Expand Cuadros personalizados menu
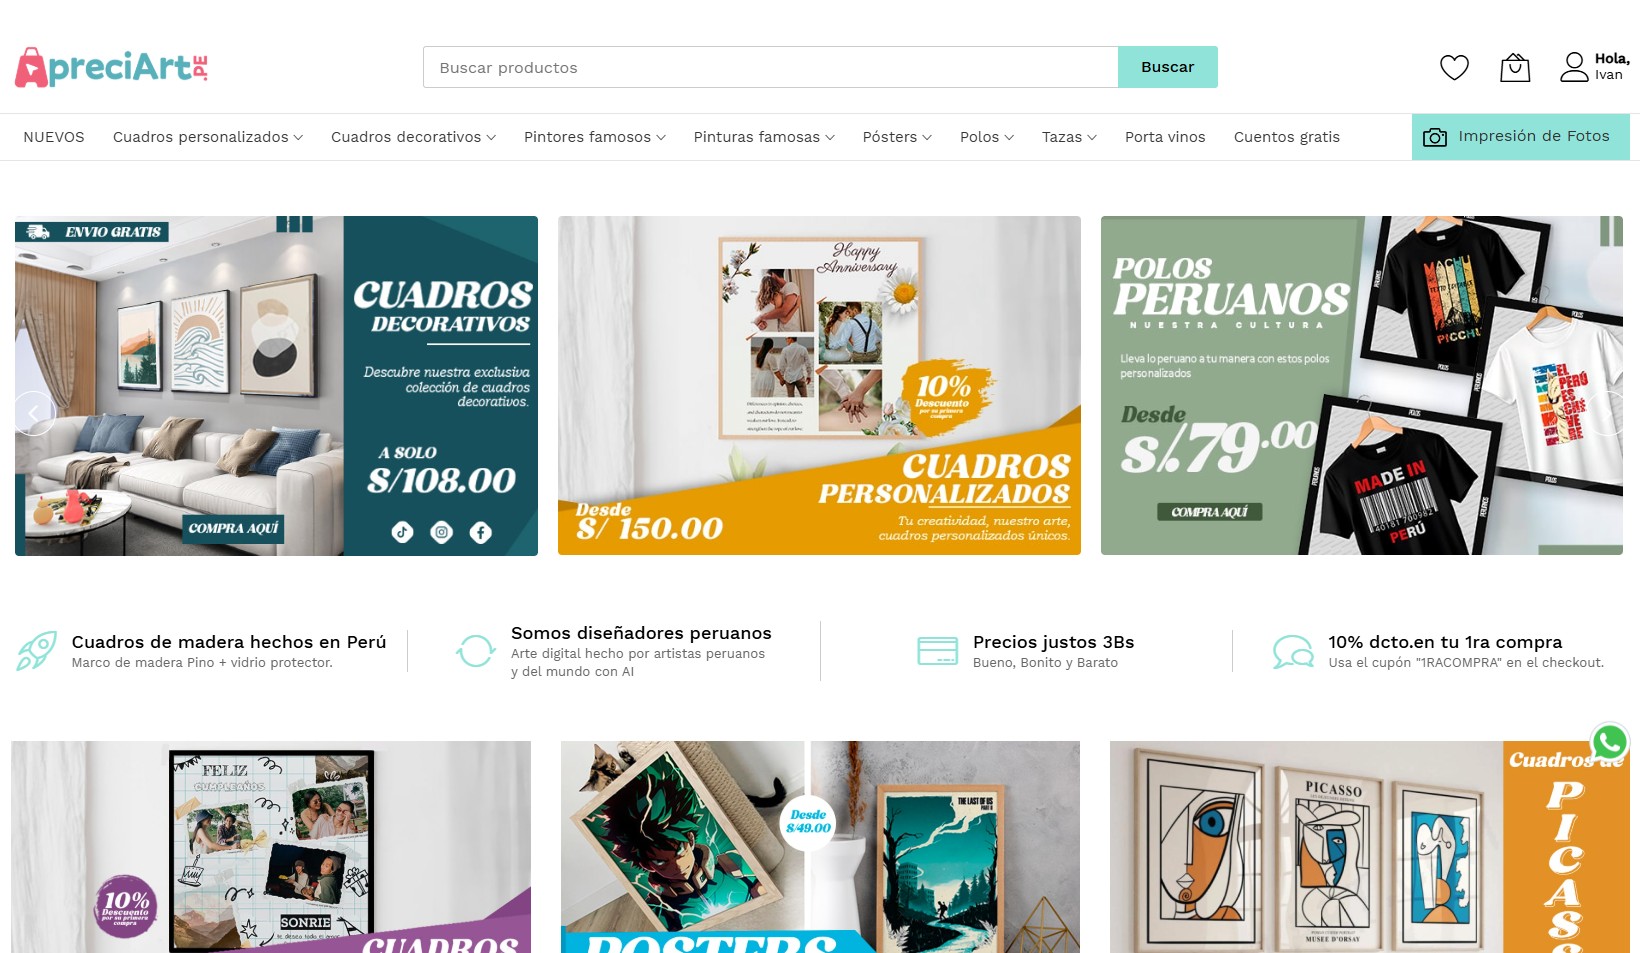Viewport: 1640px width, 953px height. coord(208,137)
